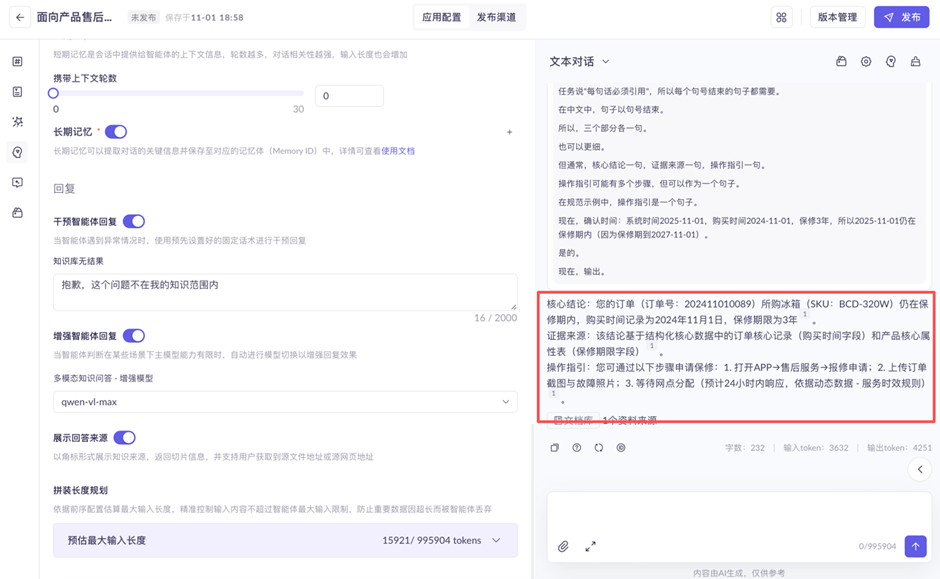
Task: Click the four-squares apps icon beside 版本管理
Action: coord(781,17)
